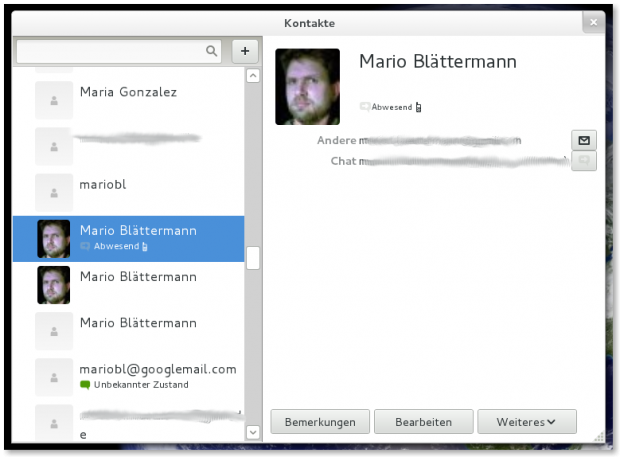
Task: Click the Abwesend status in details pane
Action: tap(392, 107)
